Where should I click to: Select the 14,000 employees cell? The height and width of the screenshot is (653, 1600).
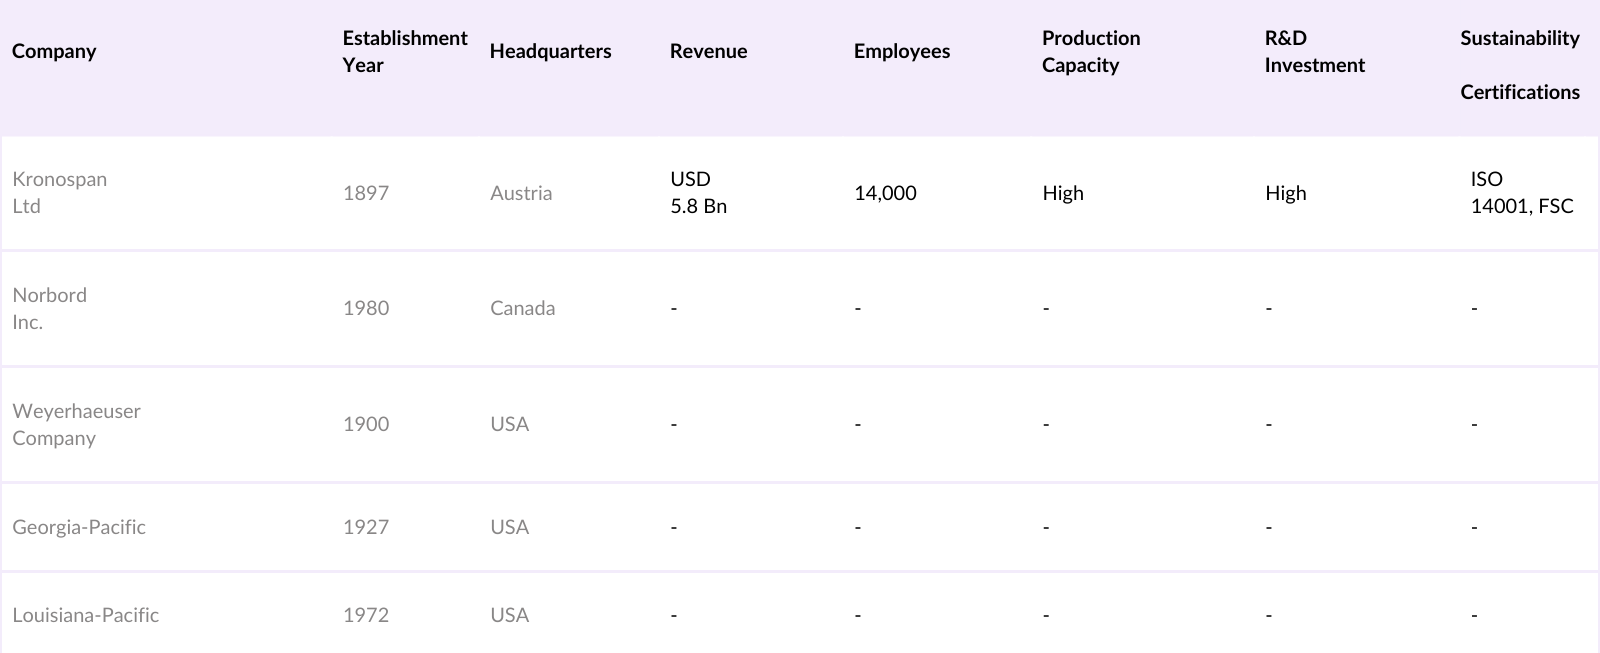(885, 193)
